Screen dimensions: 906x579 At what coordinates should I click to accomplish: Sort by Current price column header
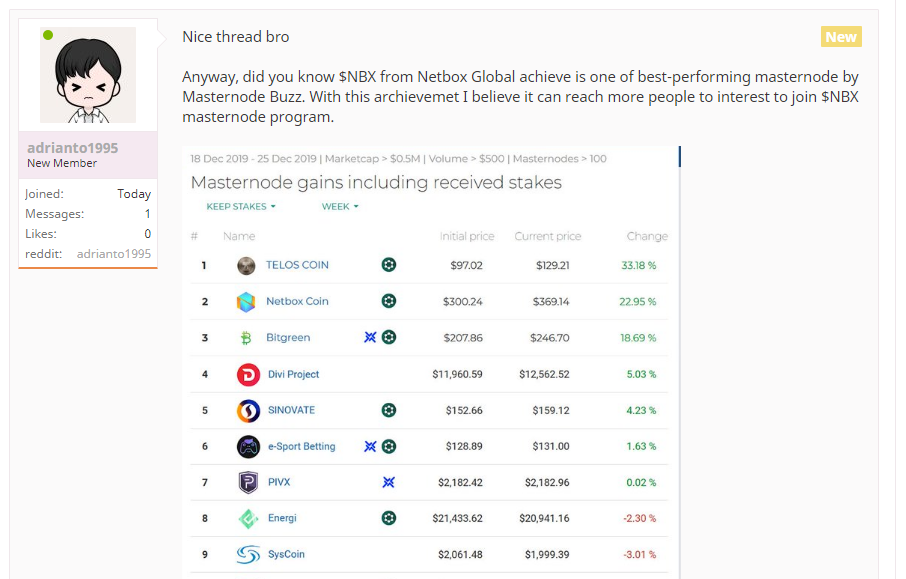tap(548, 236)
